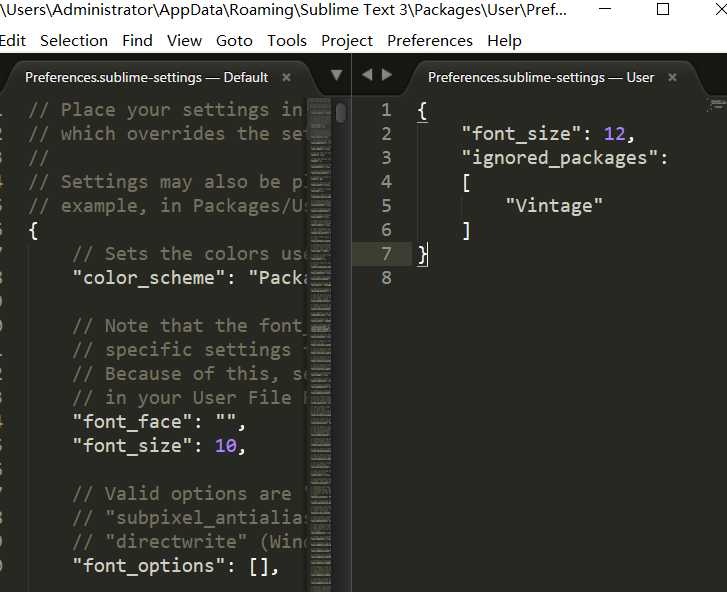This screenshot has height=592, width=727.
Task: Open the Goto menu
Action: [x=234, y=41]
